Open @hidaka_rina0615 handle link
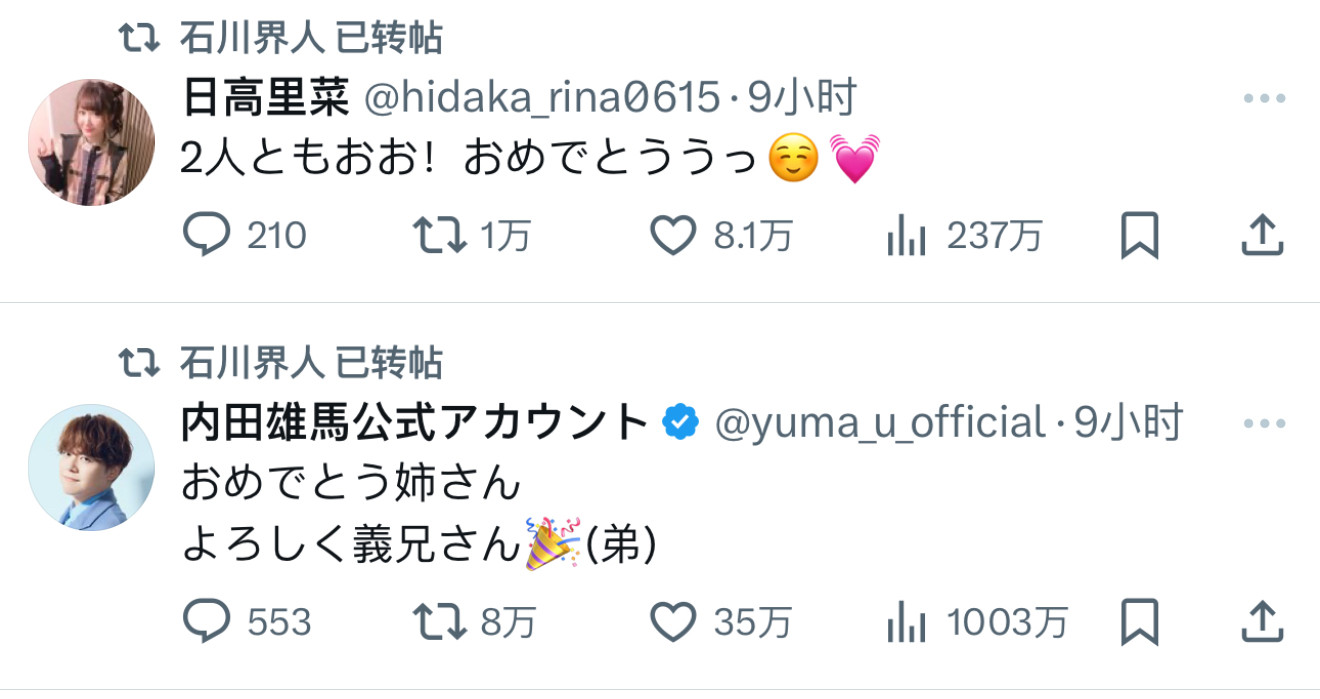 click(x=540, y=98)
